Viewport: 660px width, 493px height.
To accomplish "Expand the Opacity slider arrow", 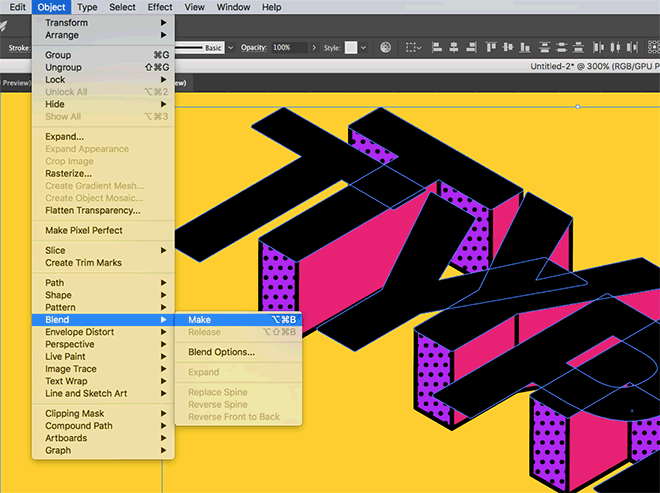I will pyautogui.click(x=314, y=47).
